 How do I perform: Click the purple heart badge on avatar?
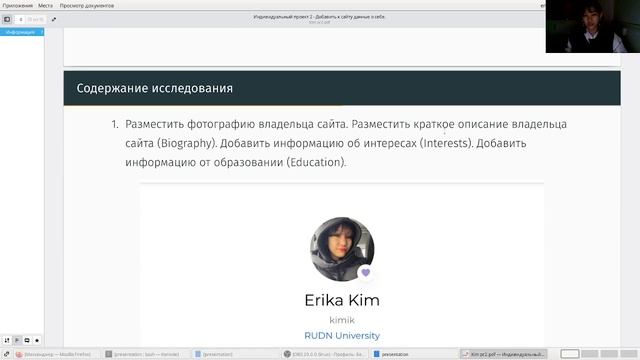[x=366, y=272]
